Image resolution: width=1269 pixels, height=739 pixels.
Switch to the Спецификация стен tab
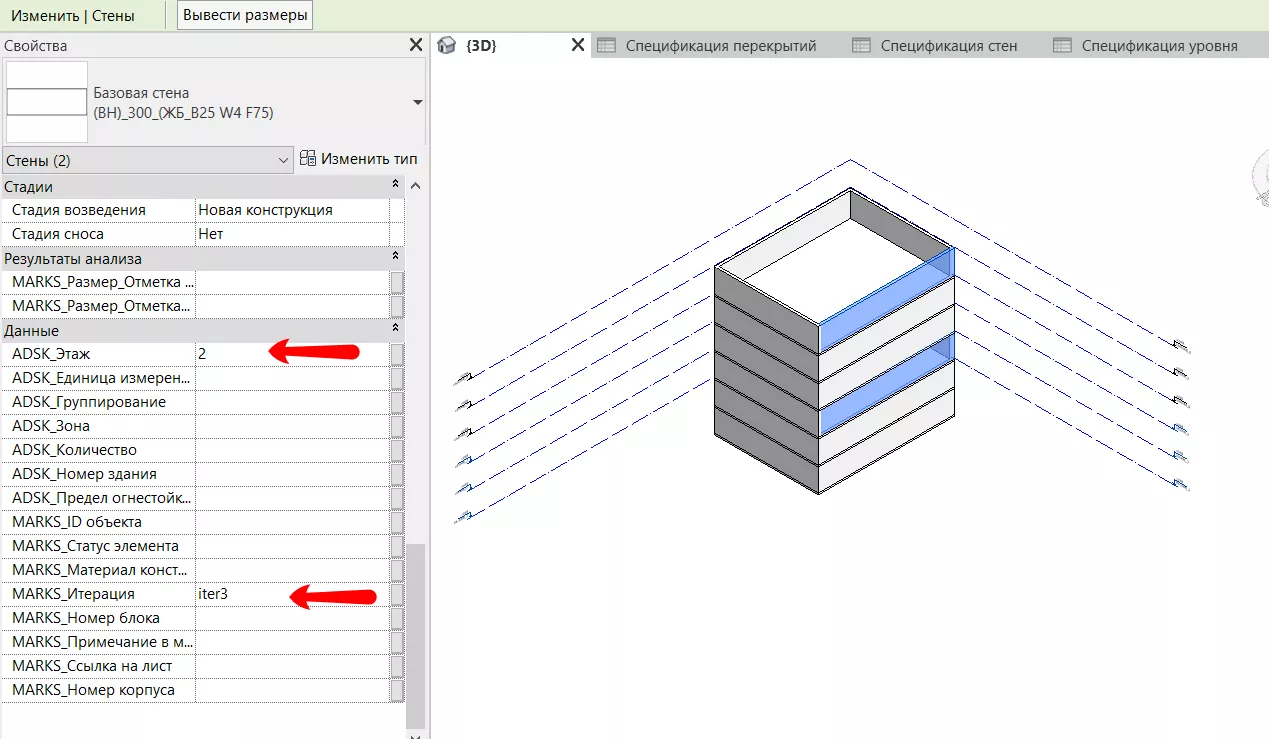pyautogui.click(x=948, y=46)
